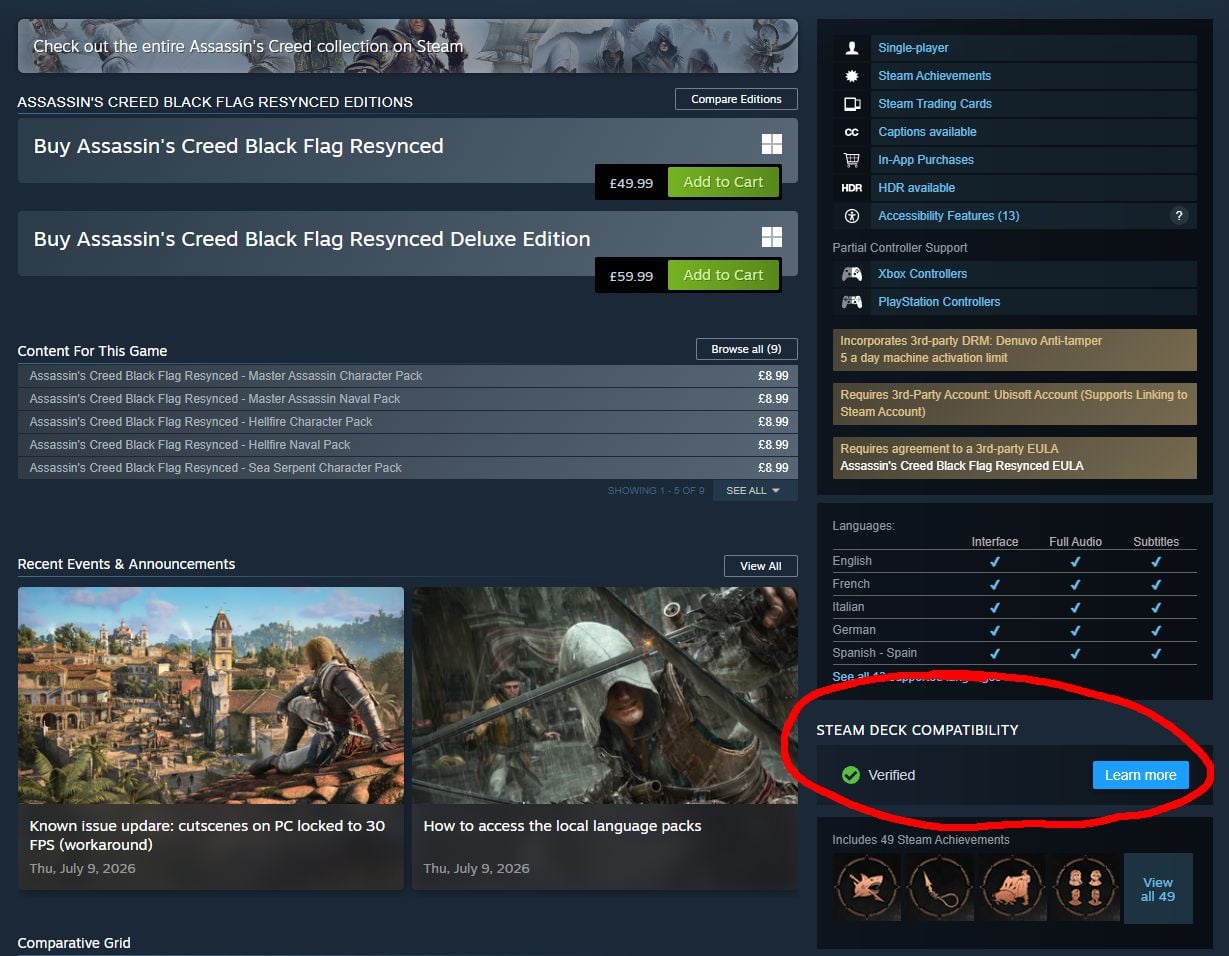
Task: Click the green Verified checkmark icon
Action: coord(851,775)
